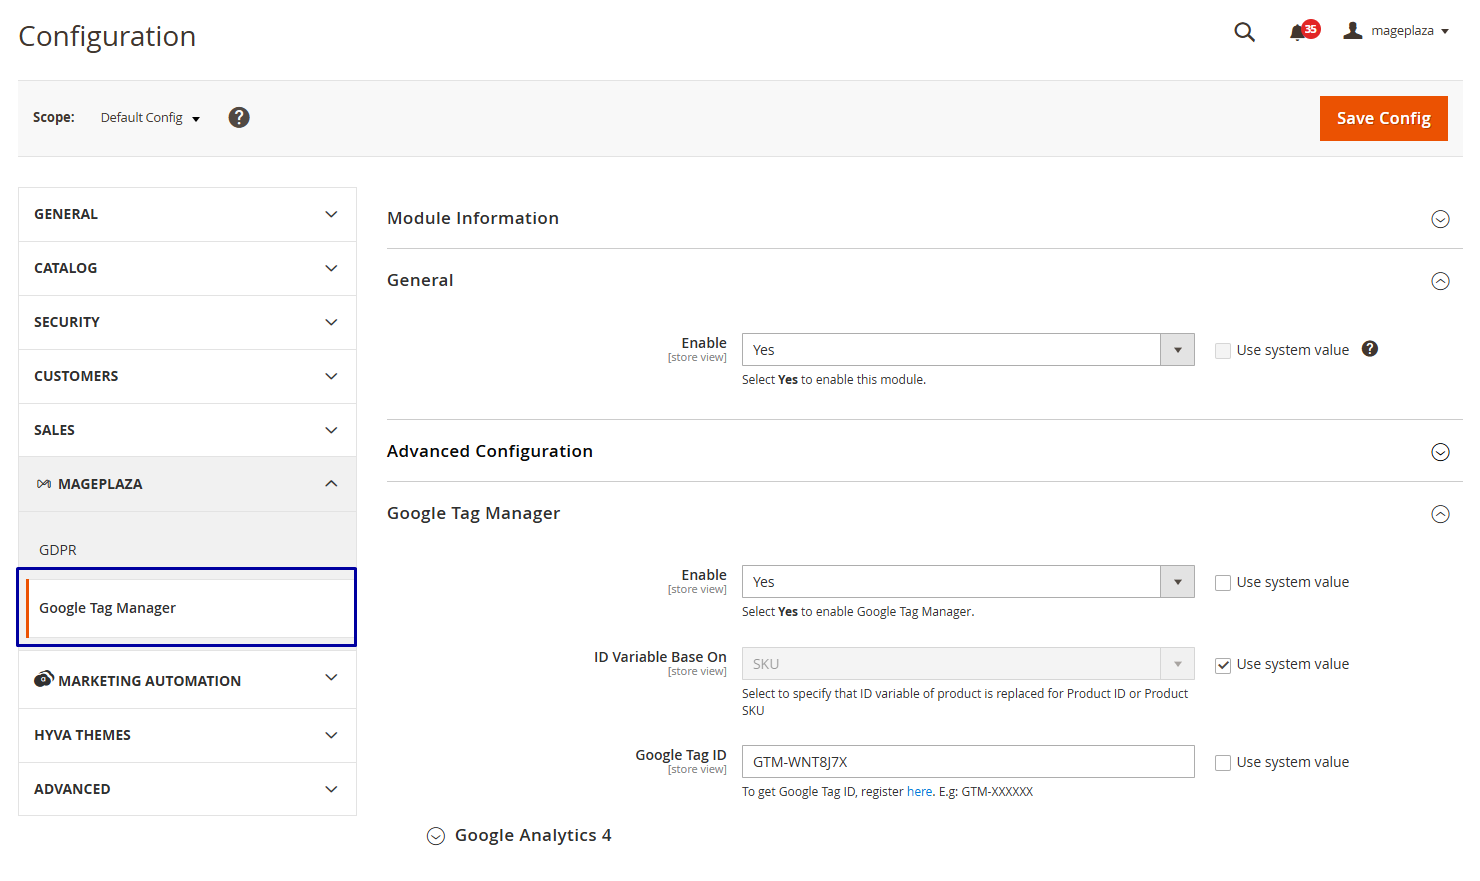Open the admin search magnifier icon
This screenshot has height=881, width=1480.
point(1244,31)
